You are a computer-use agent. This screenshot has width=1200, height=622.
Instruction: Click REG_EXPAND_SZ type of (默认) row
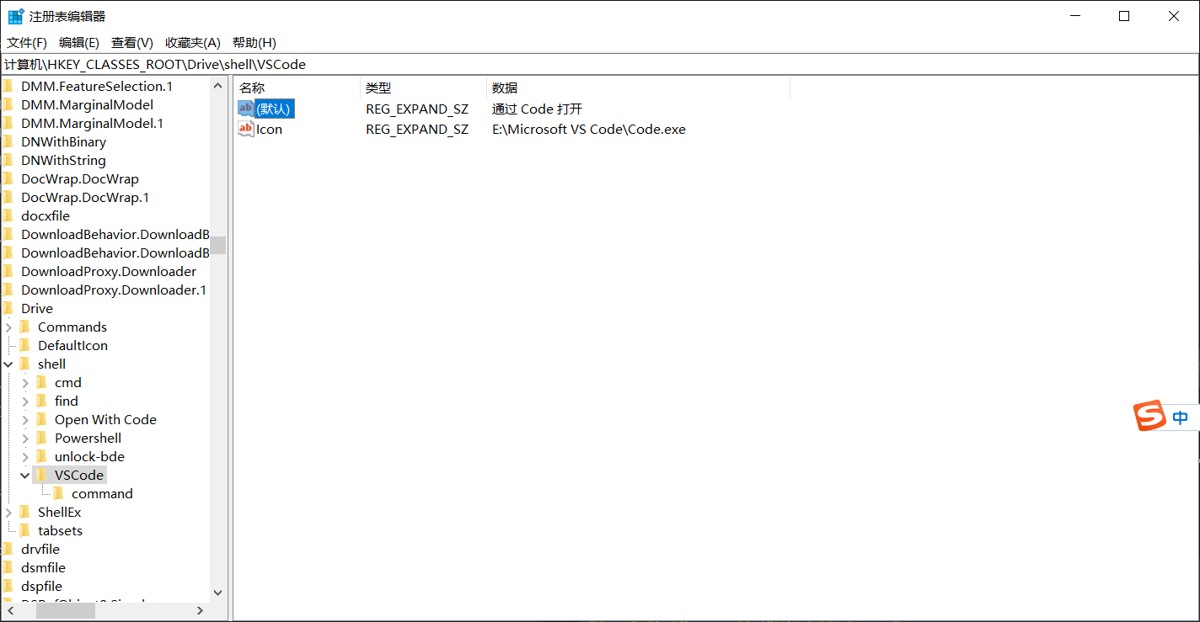(x=417, y=109)
